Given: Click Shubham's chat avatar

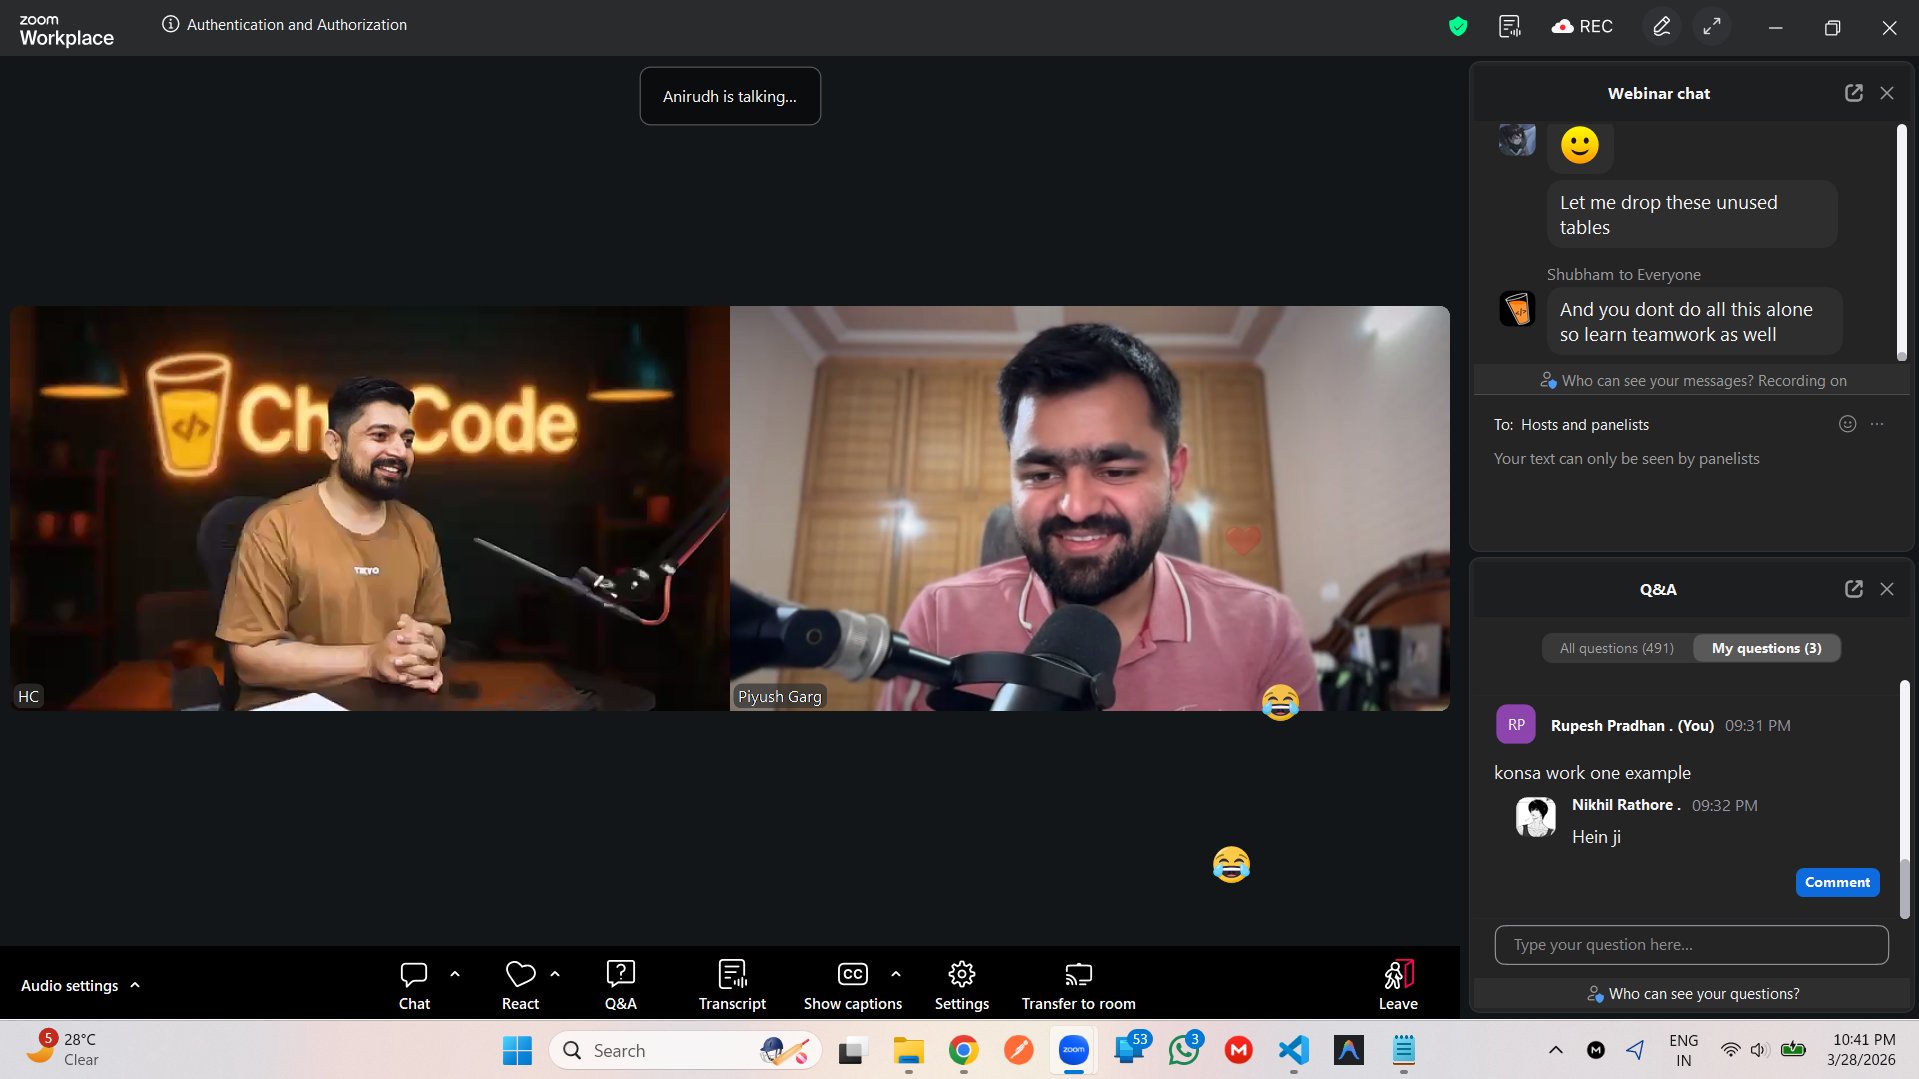Looking at the screenshot, I should coord(1517,308).
